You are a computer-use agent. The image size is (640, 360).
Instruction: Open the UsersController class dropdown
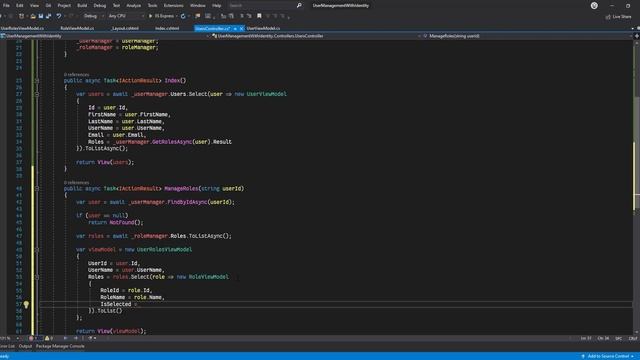point(316,36)
